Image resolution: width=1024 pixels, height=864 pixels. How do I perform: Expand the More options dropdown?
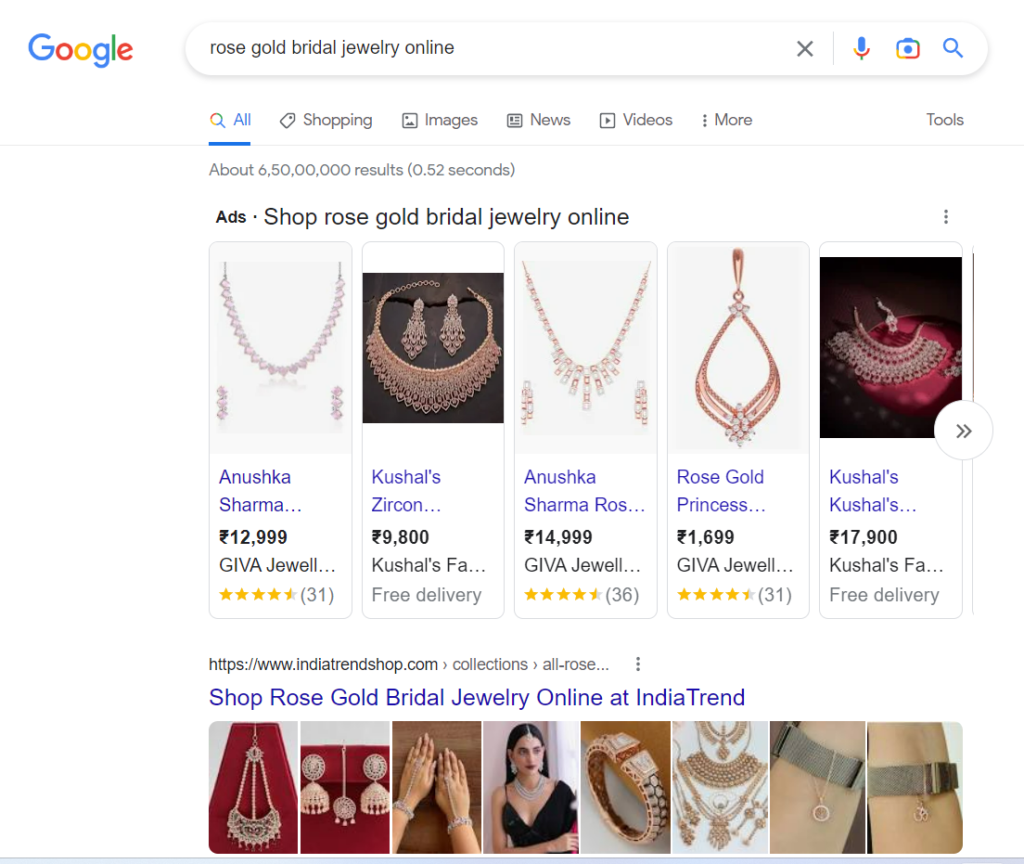[x=725, y=119]
